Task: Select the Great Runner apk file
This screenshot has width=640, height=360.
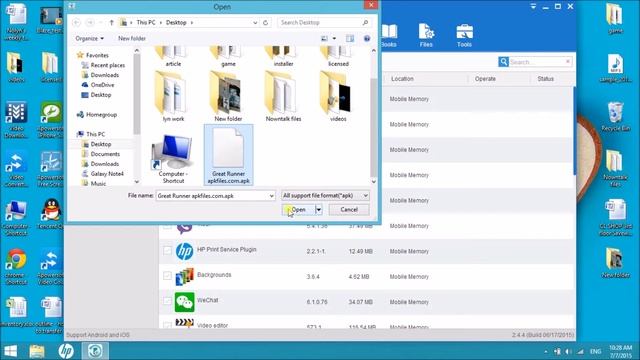Action: click(229, 155)
